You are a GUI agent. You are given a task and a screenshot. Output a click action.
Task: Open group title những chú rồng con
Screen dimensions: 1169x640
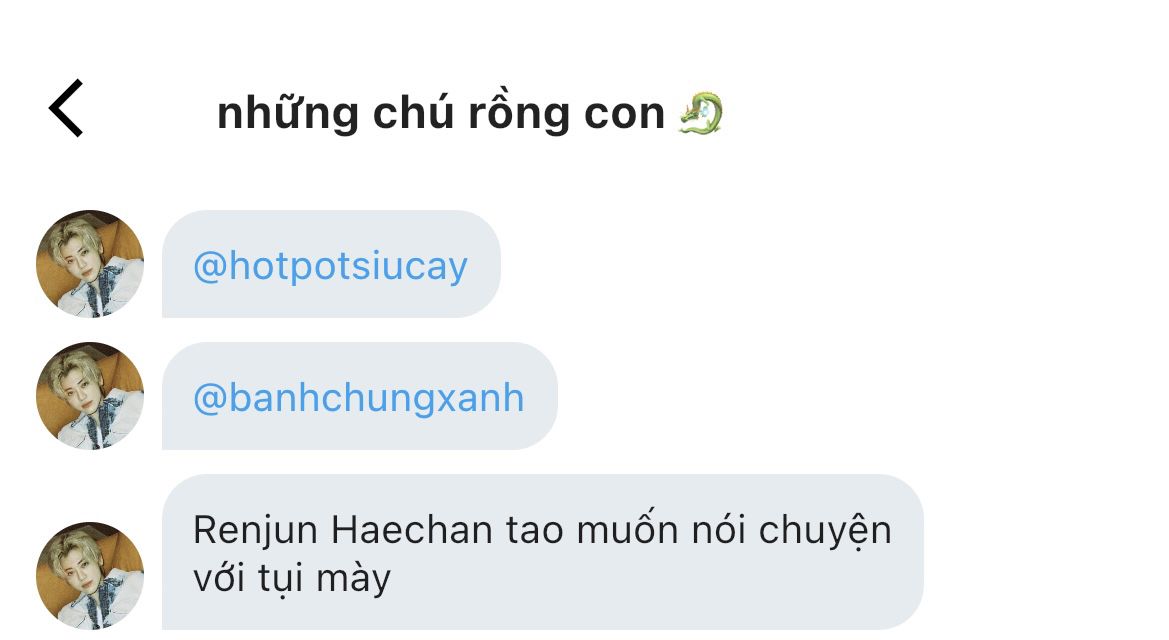pos(470,113)
